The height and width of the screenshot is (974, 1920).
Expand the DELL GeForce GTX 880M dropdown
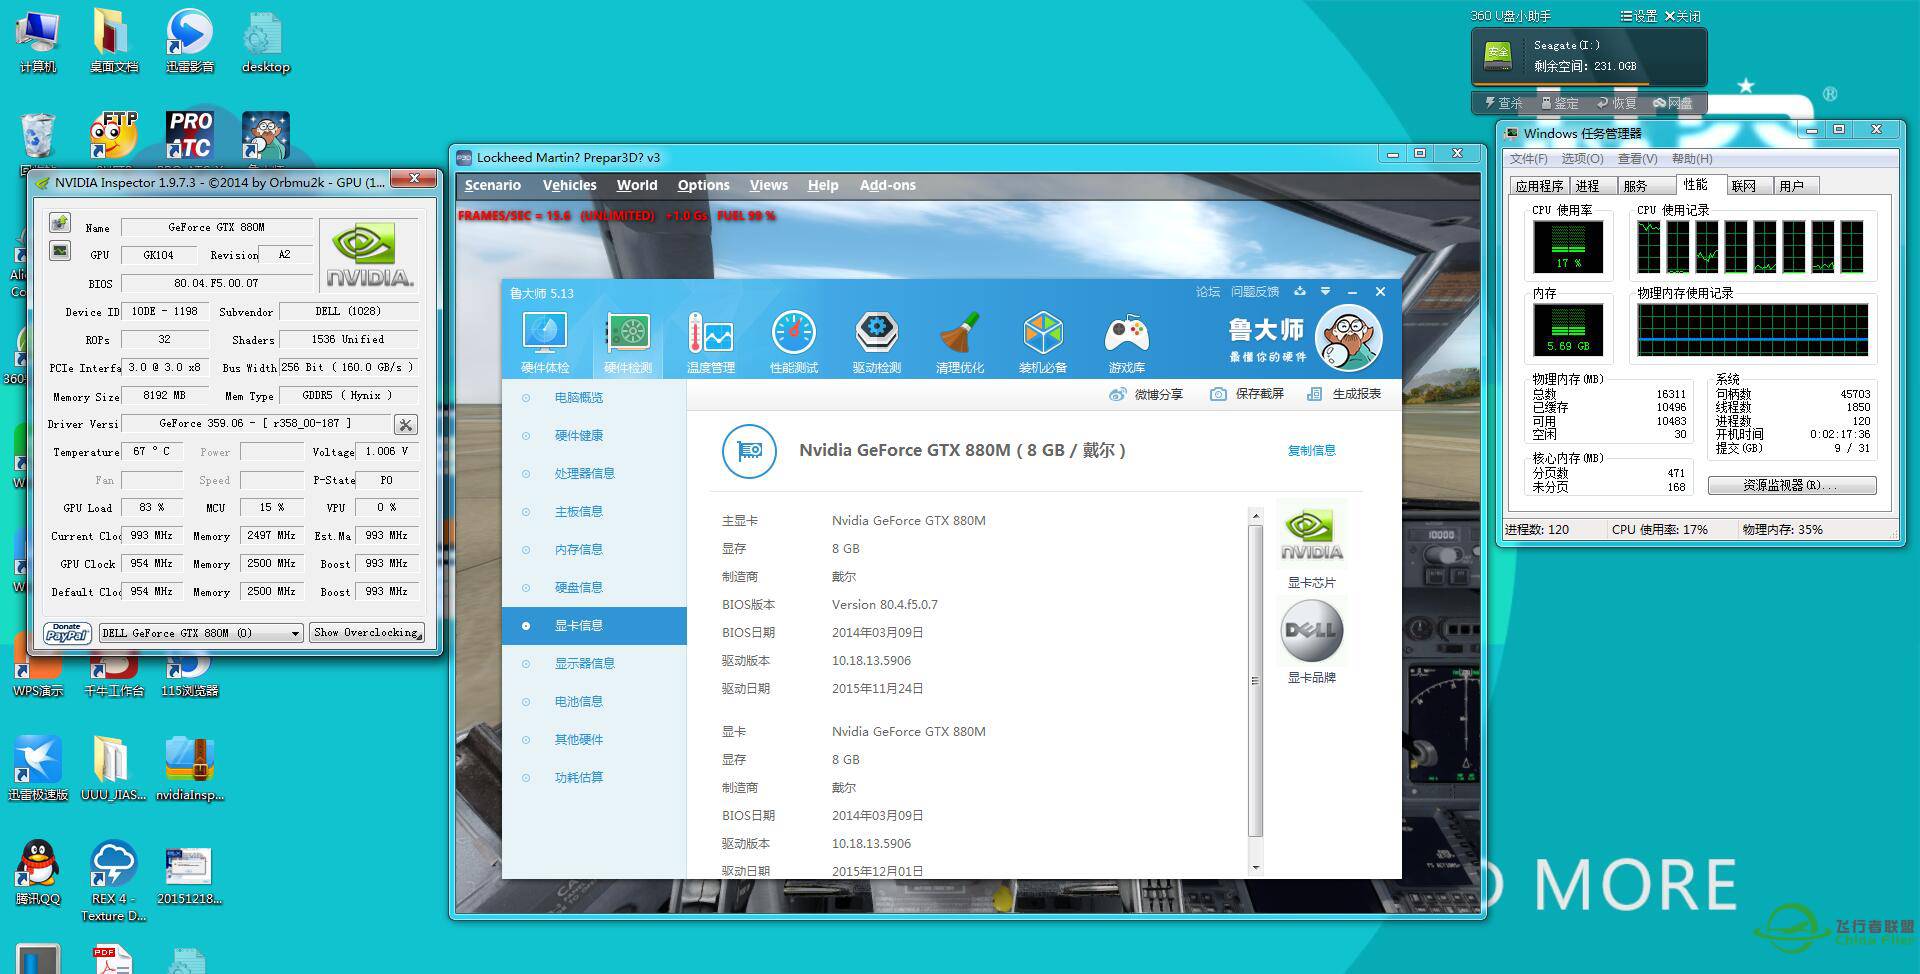pos(295,633)
